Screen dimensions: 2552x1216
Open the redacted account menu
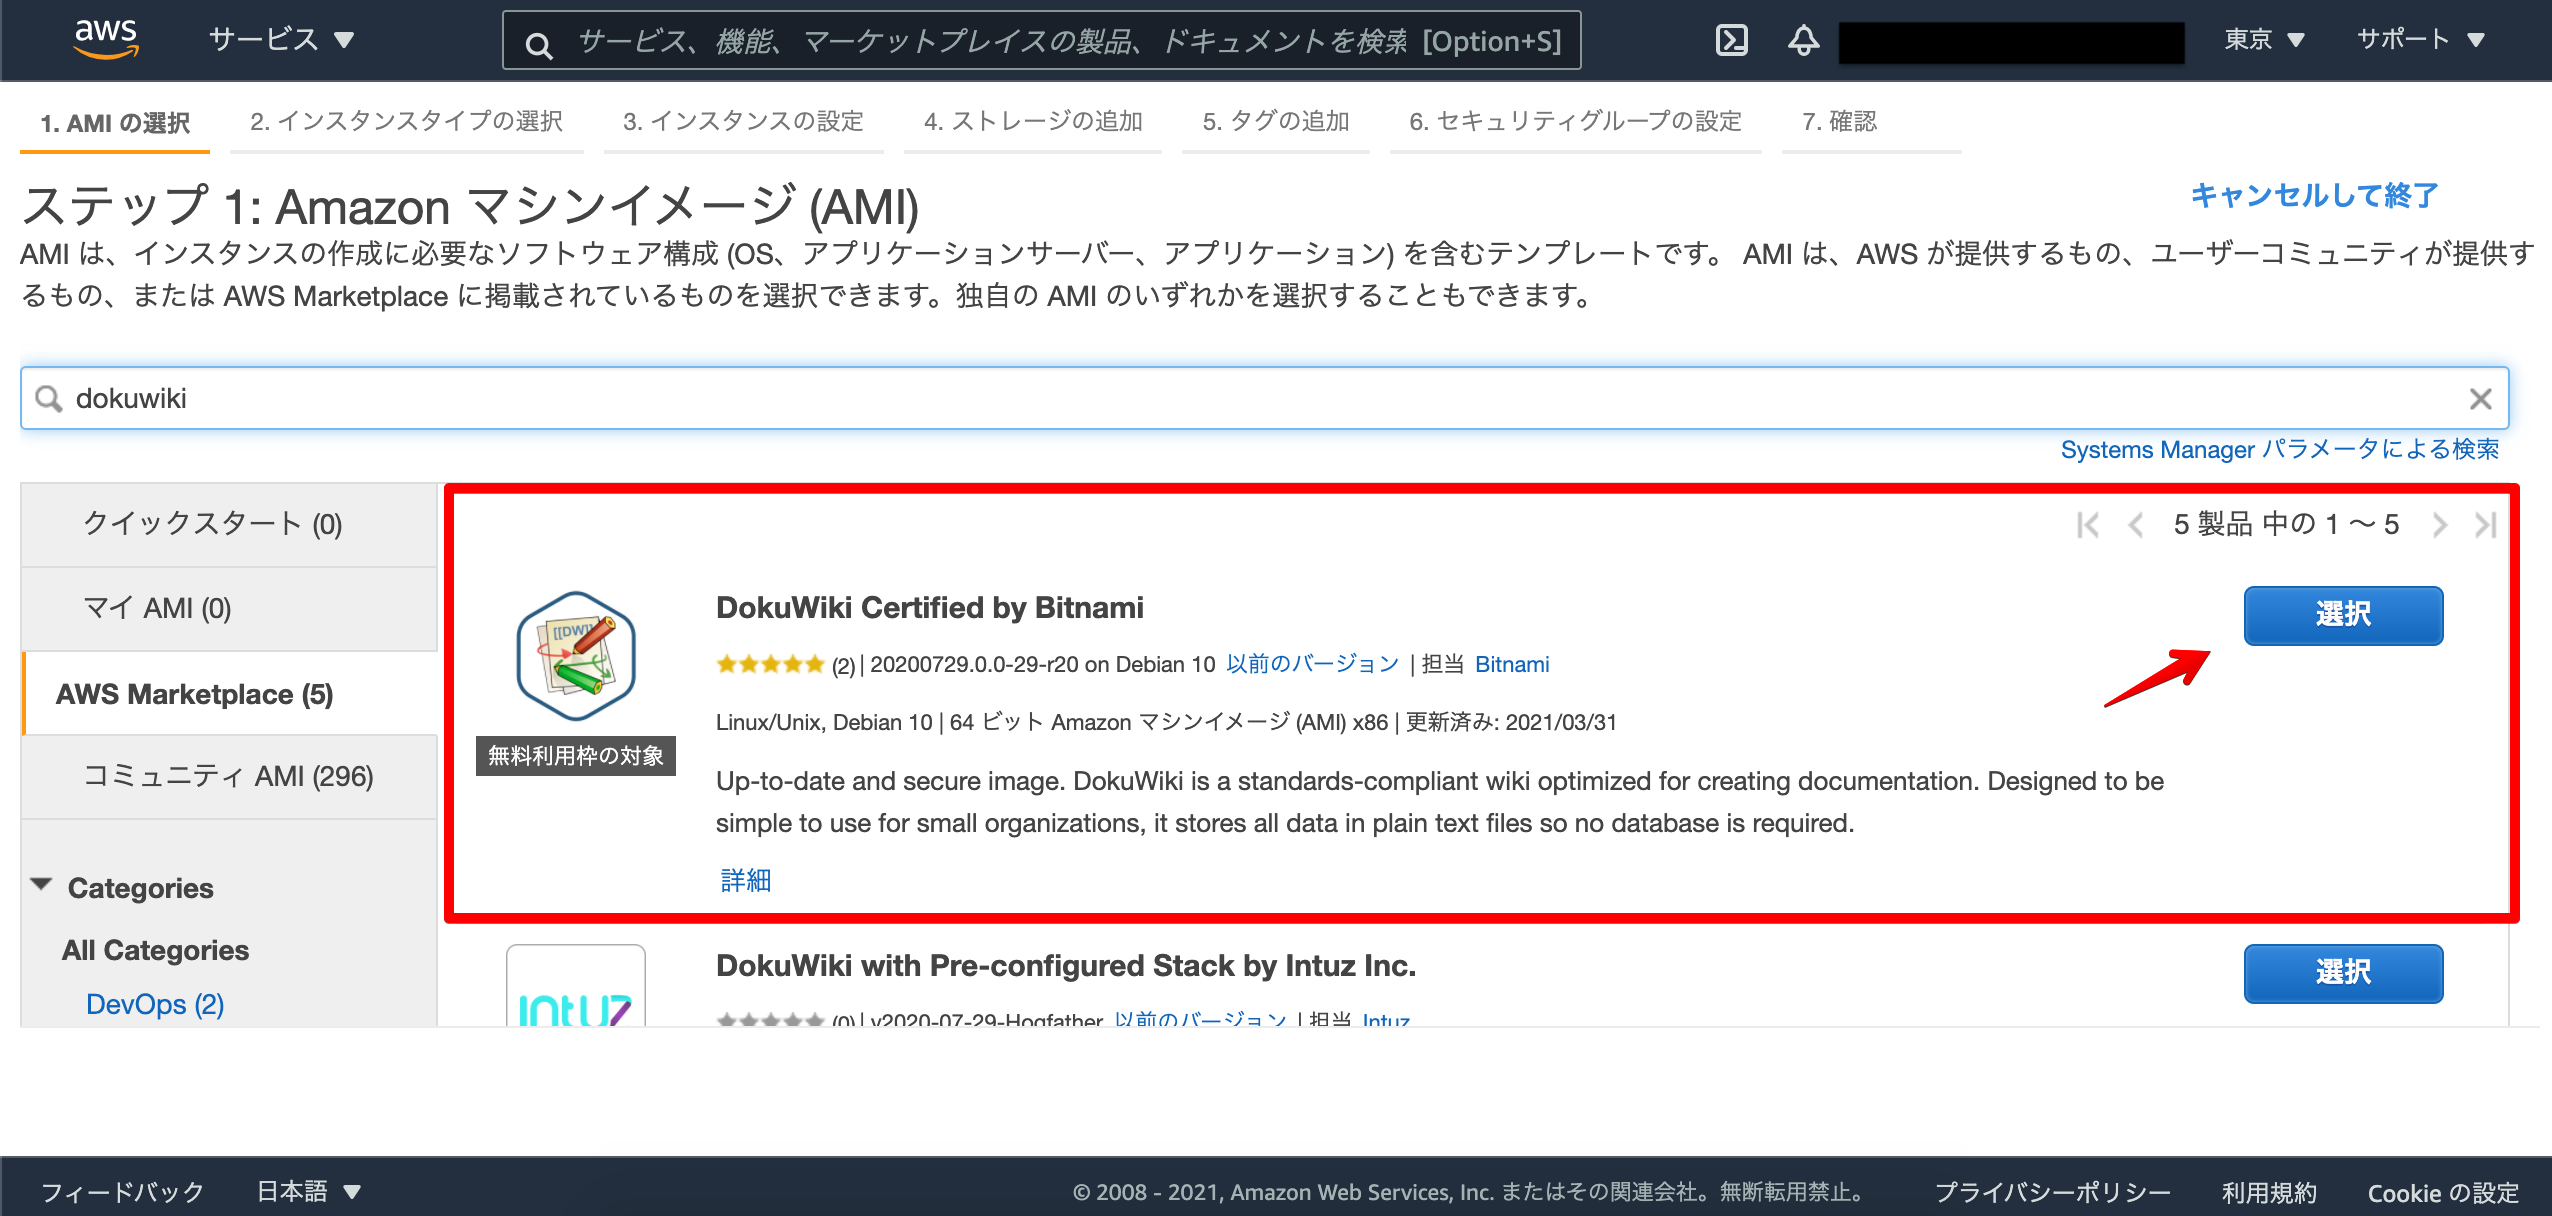pos(2011,42)
